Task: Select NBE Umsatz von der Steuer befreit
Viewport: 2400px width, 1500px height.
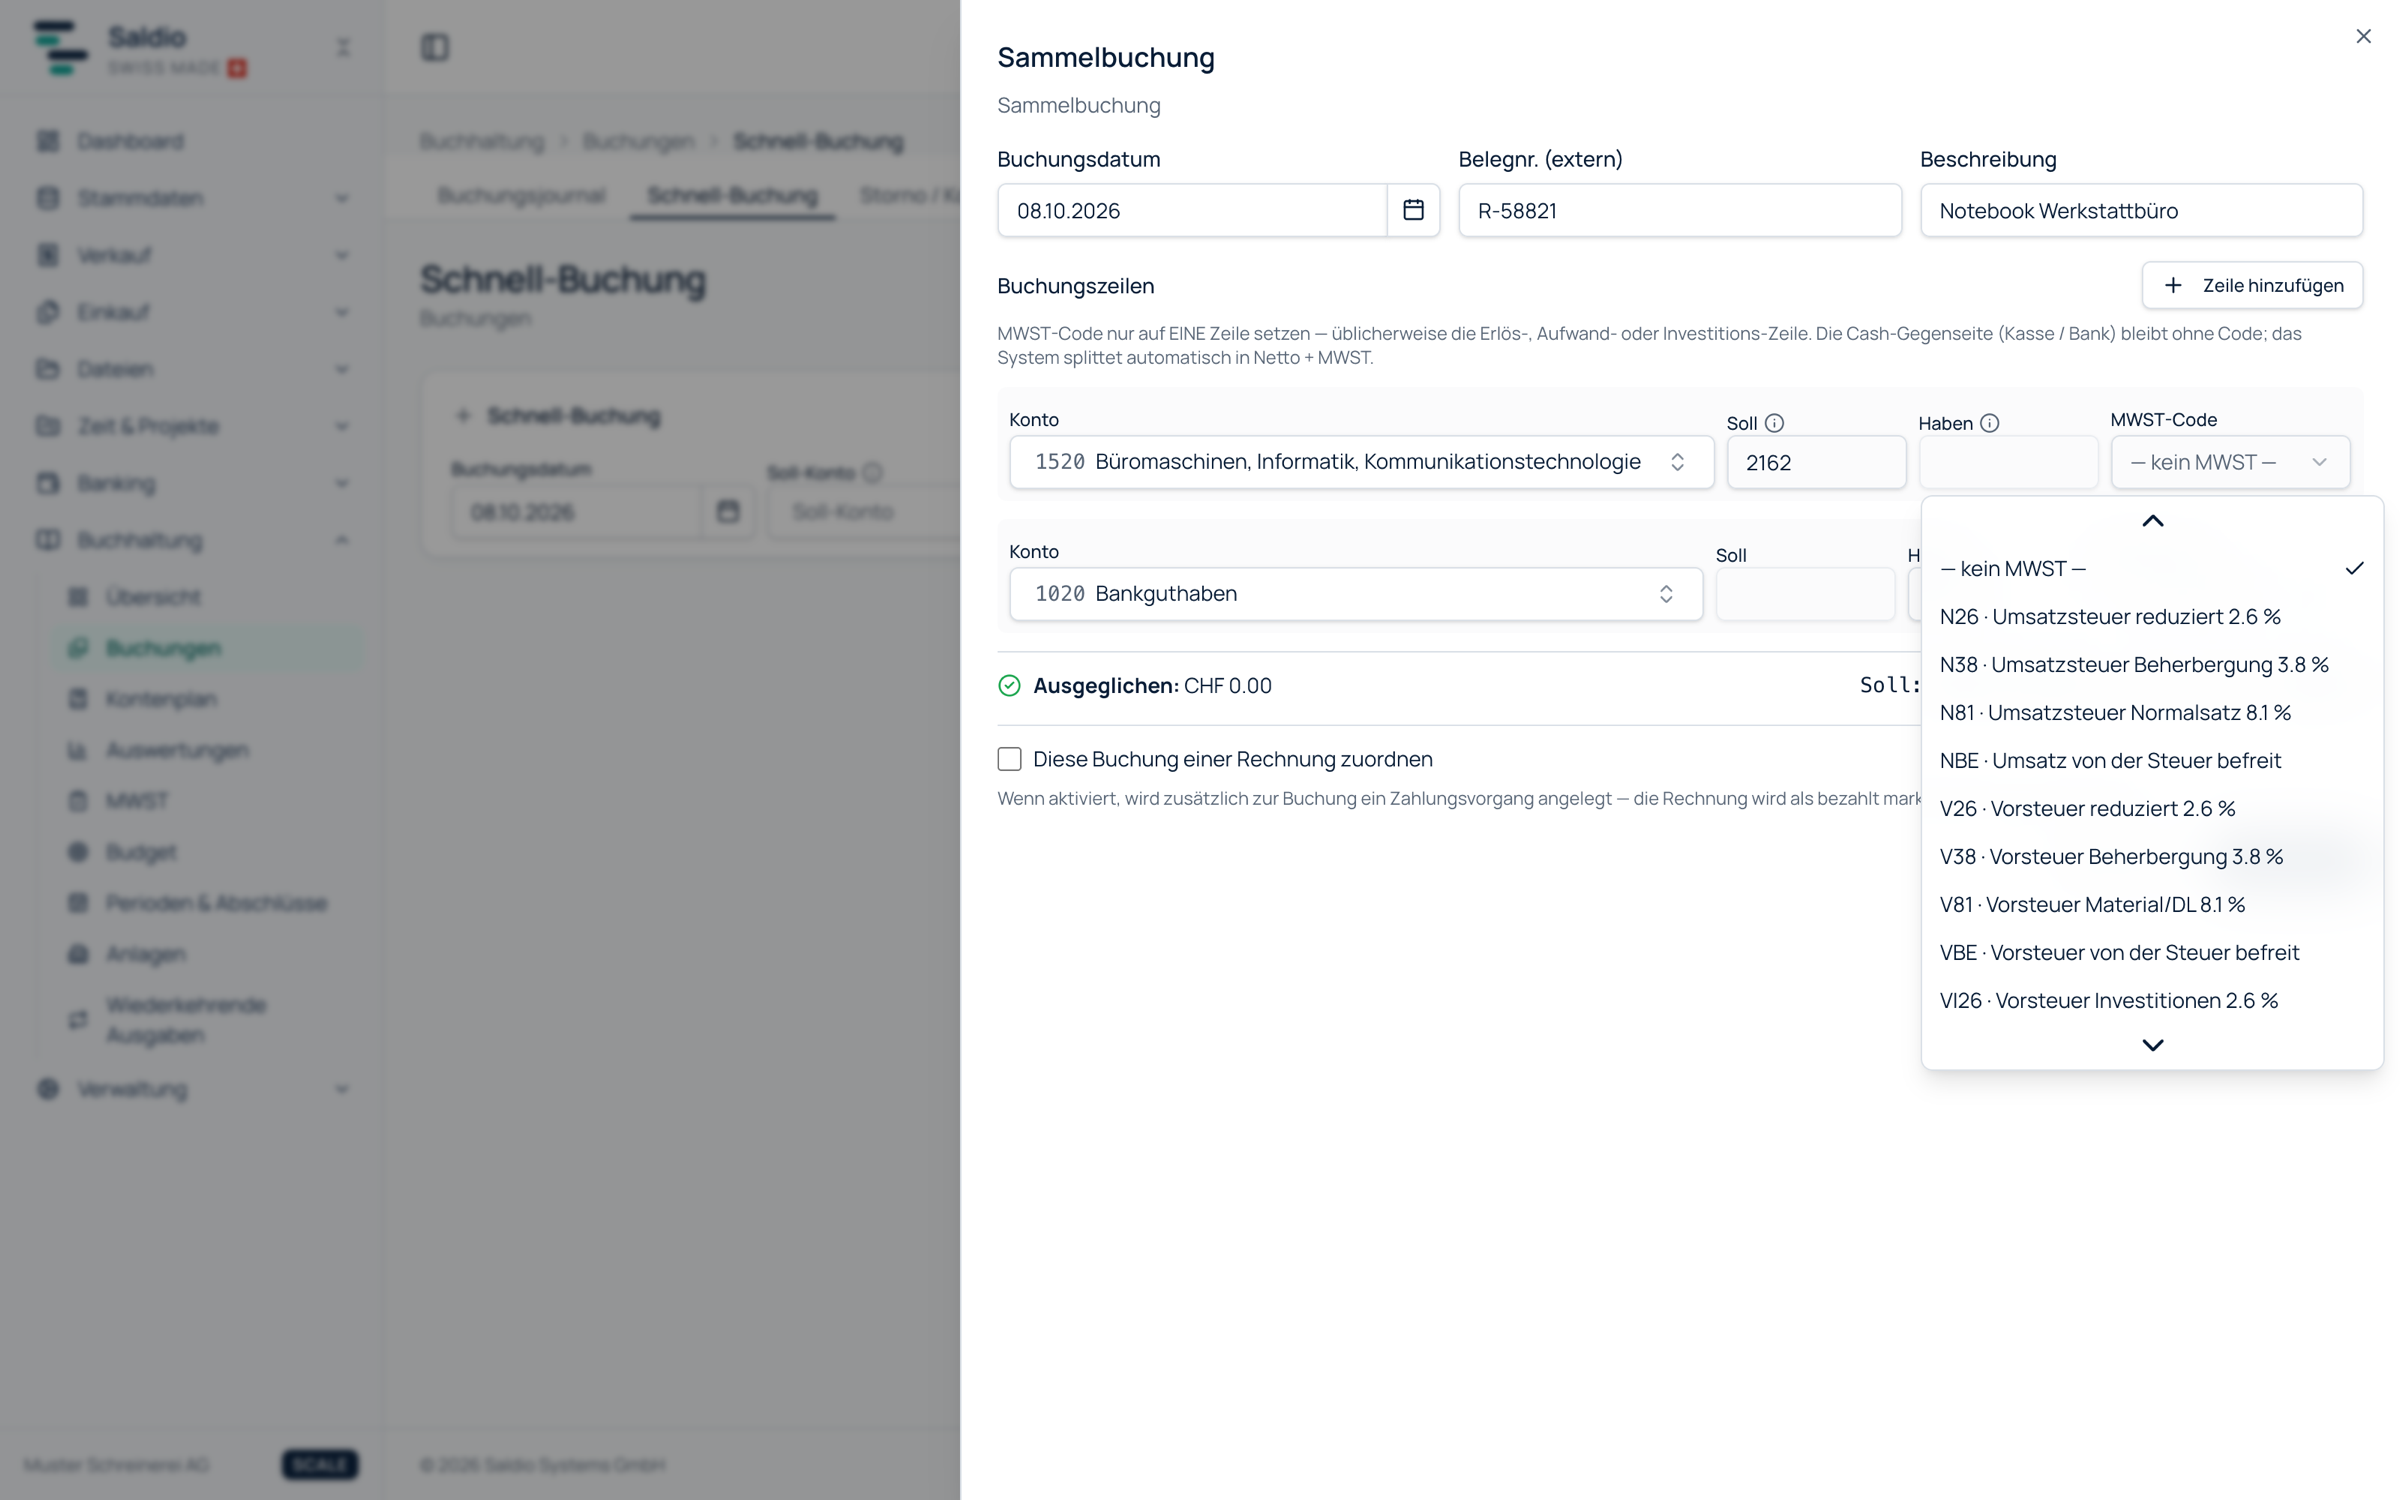Action: tap(2152, 761)
